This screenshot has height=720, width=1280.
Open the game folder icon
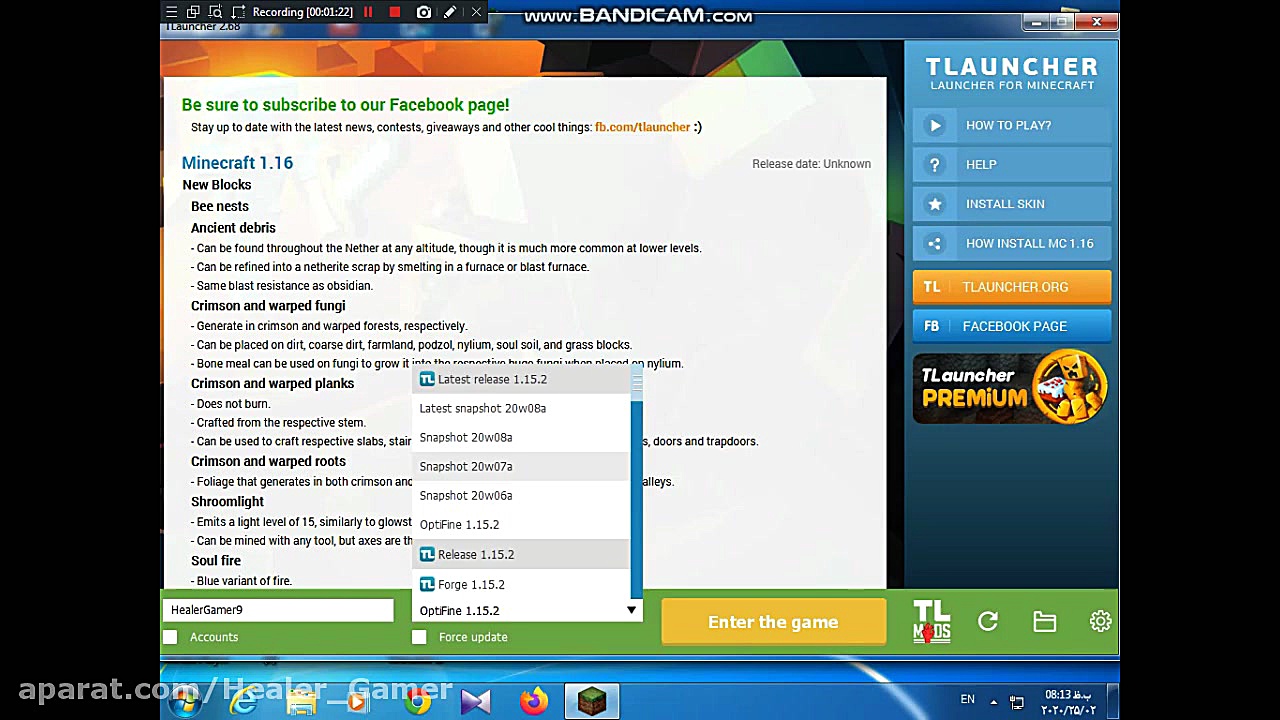pos(1044,622)
